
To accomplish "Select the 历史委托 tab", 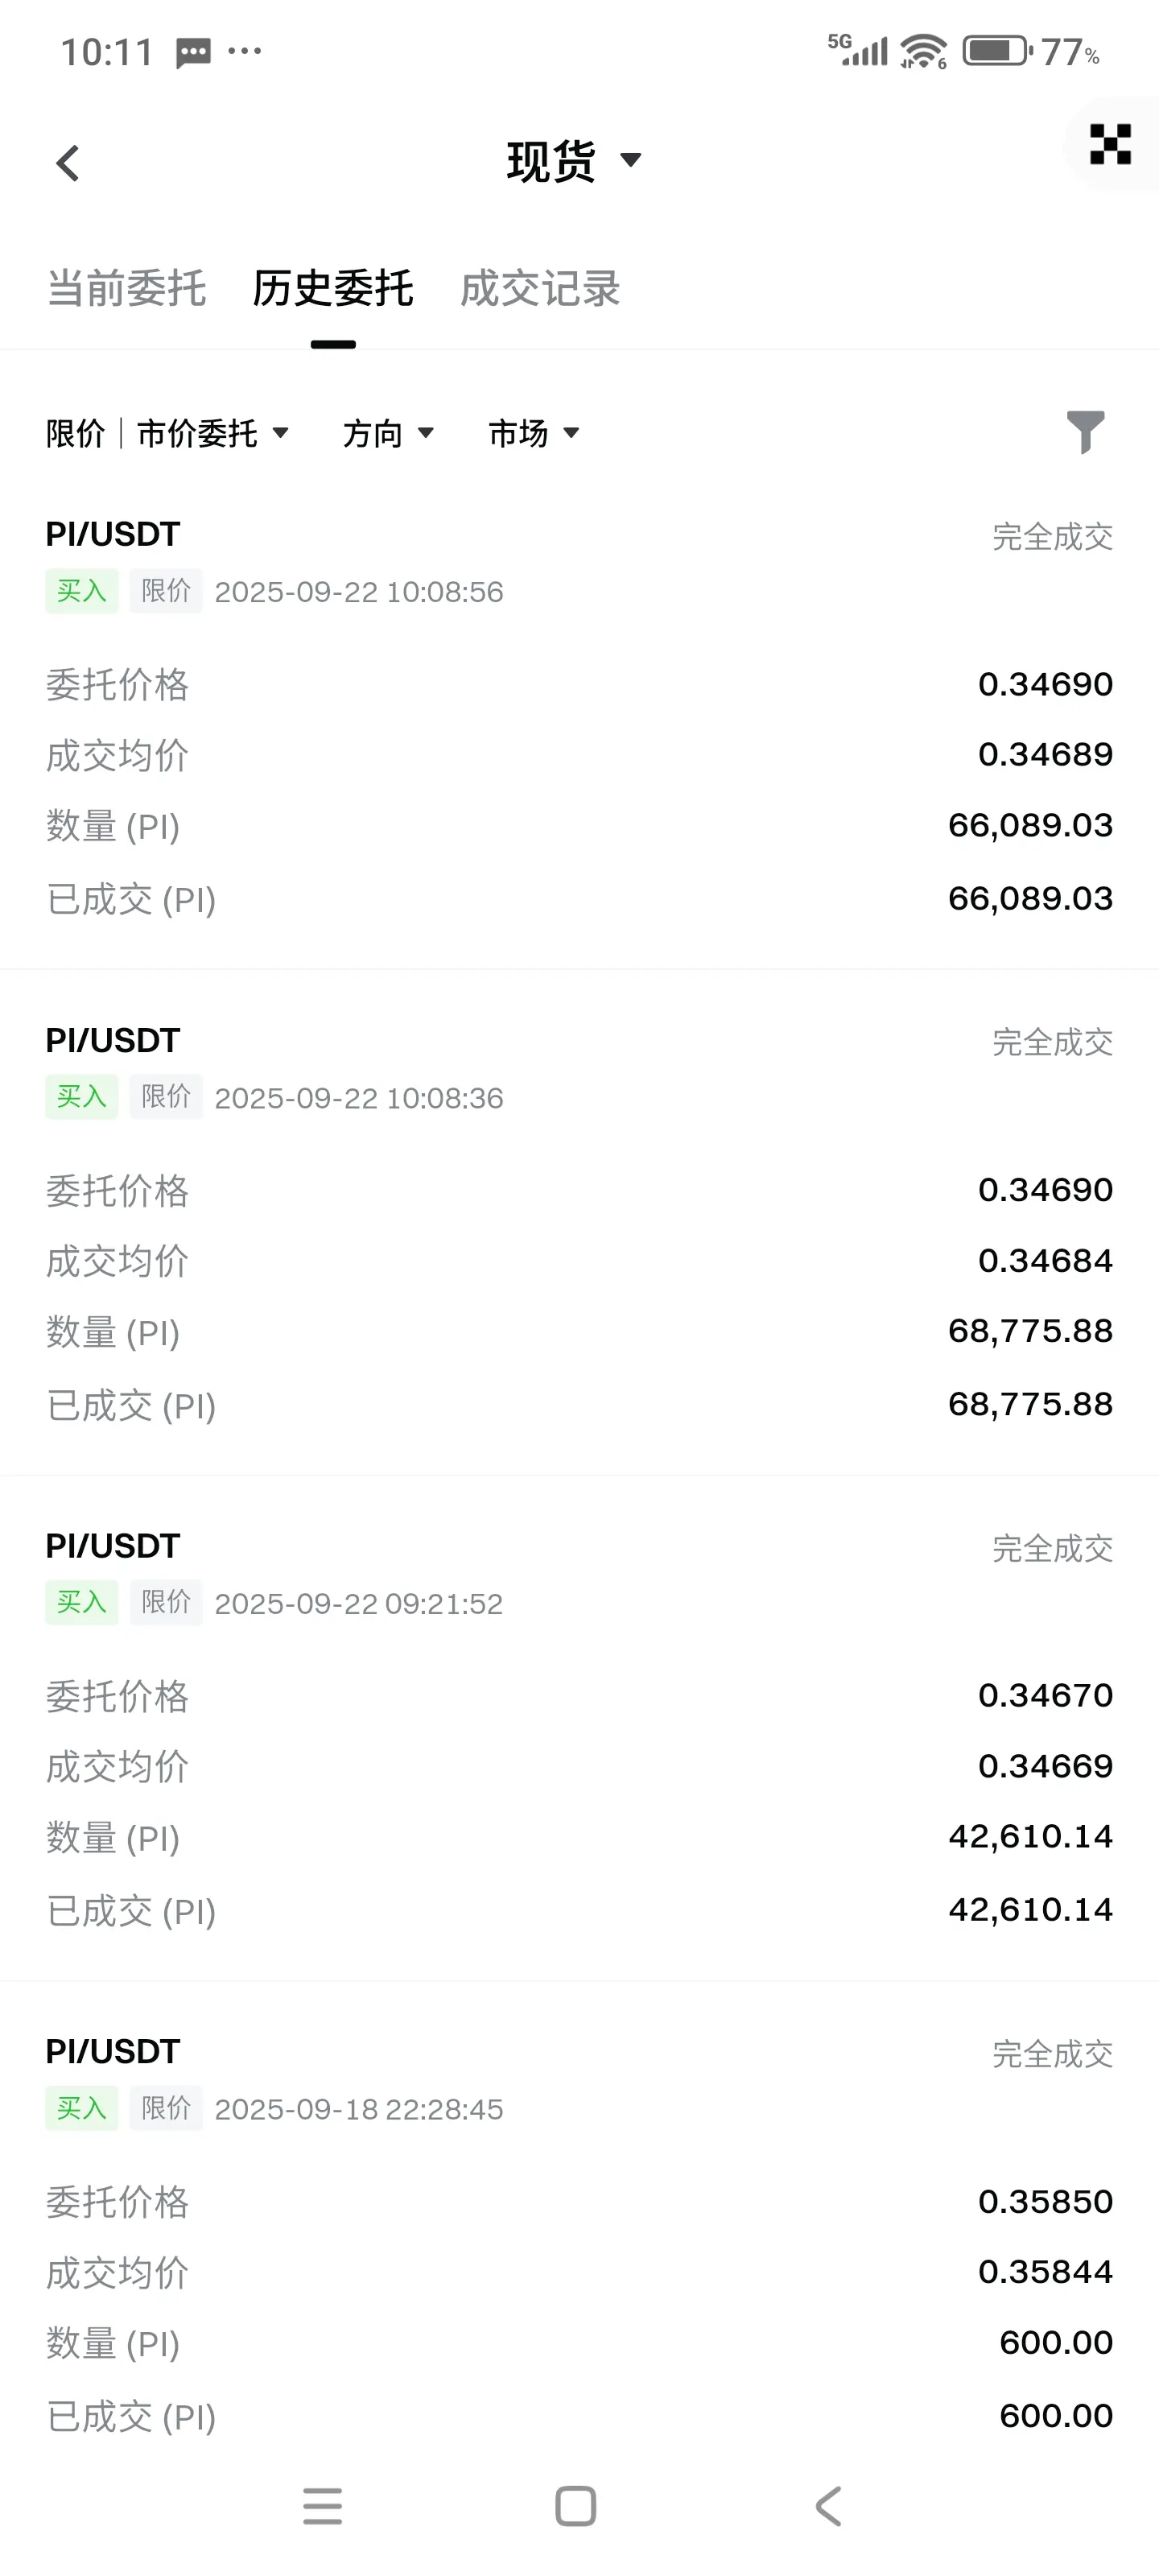I will point(333,289).
